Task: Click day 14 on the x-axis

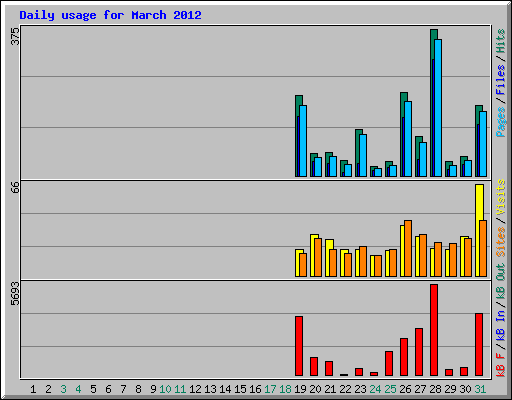Action: click(225, 389)
